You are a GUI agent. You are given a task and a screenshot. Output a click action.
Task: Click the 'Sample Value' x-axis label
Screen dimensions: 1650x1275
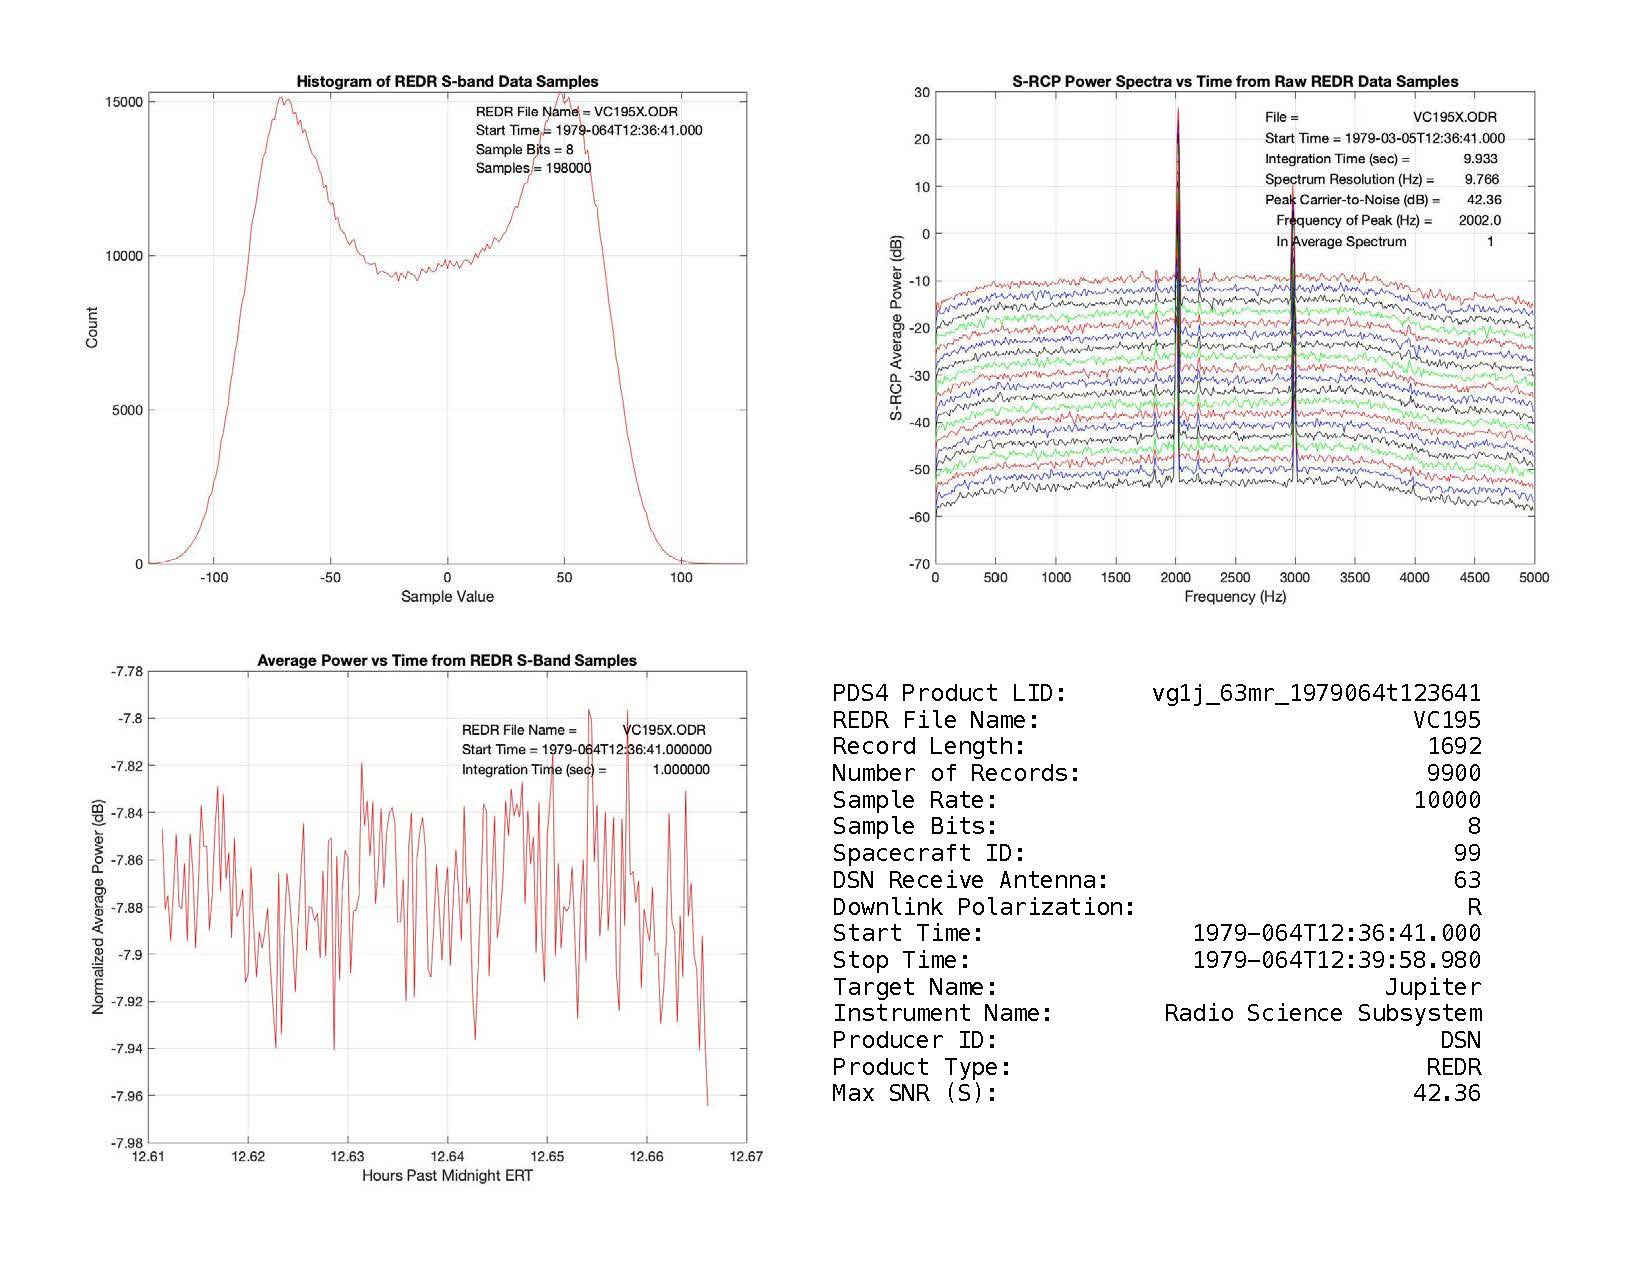click(447, 597)
